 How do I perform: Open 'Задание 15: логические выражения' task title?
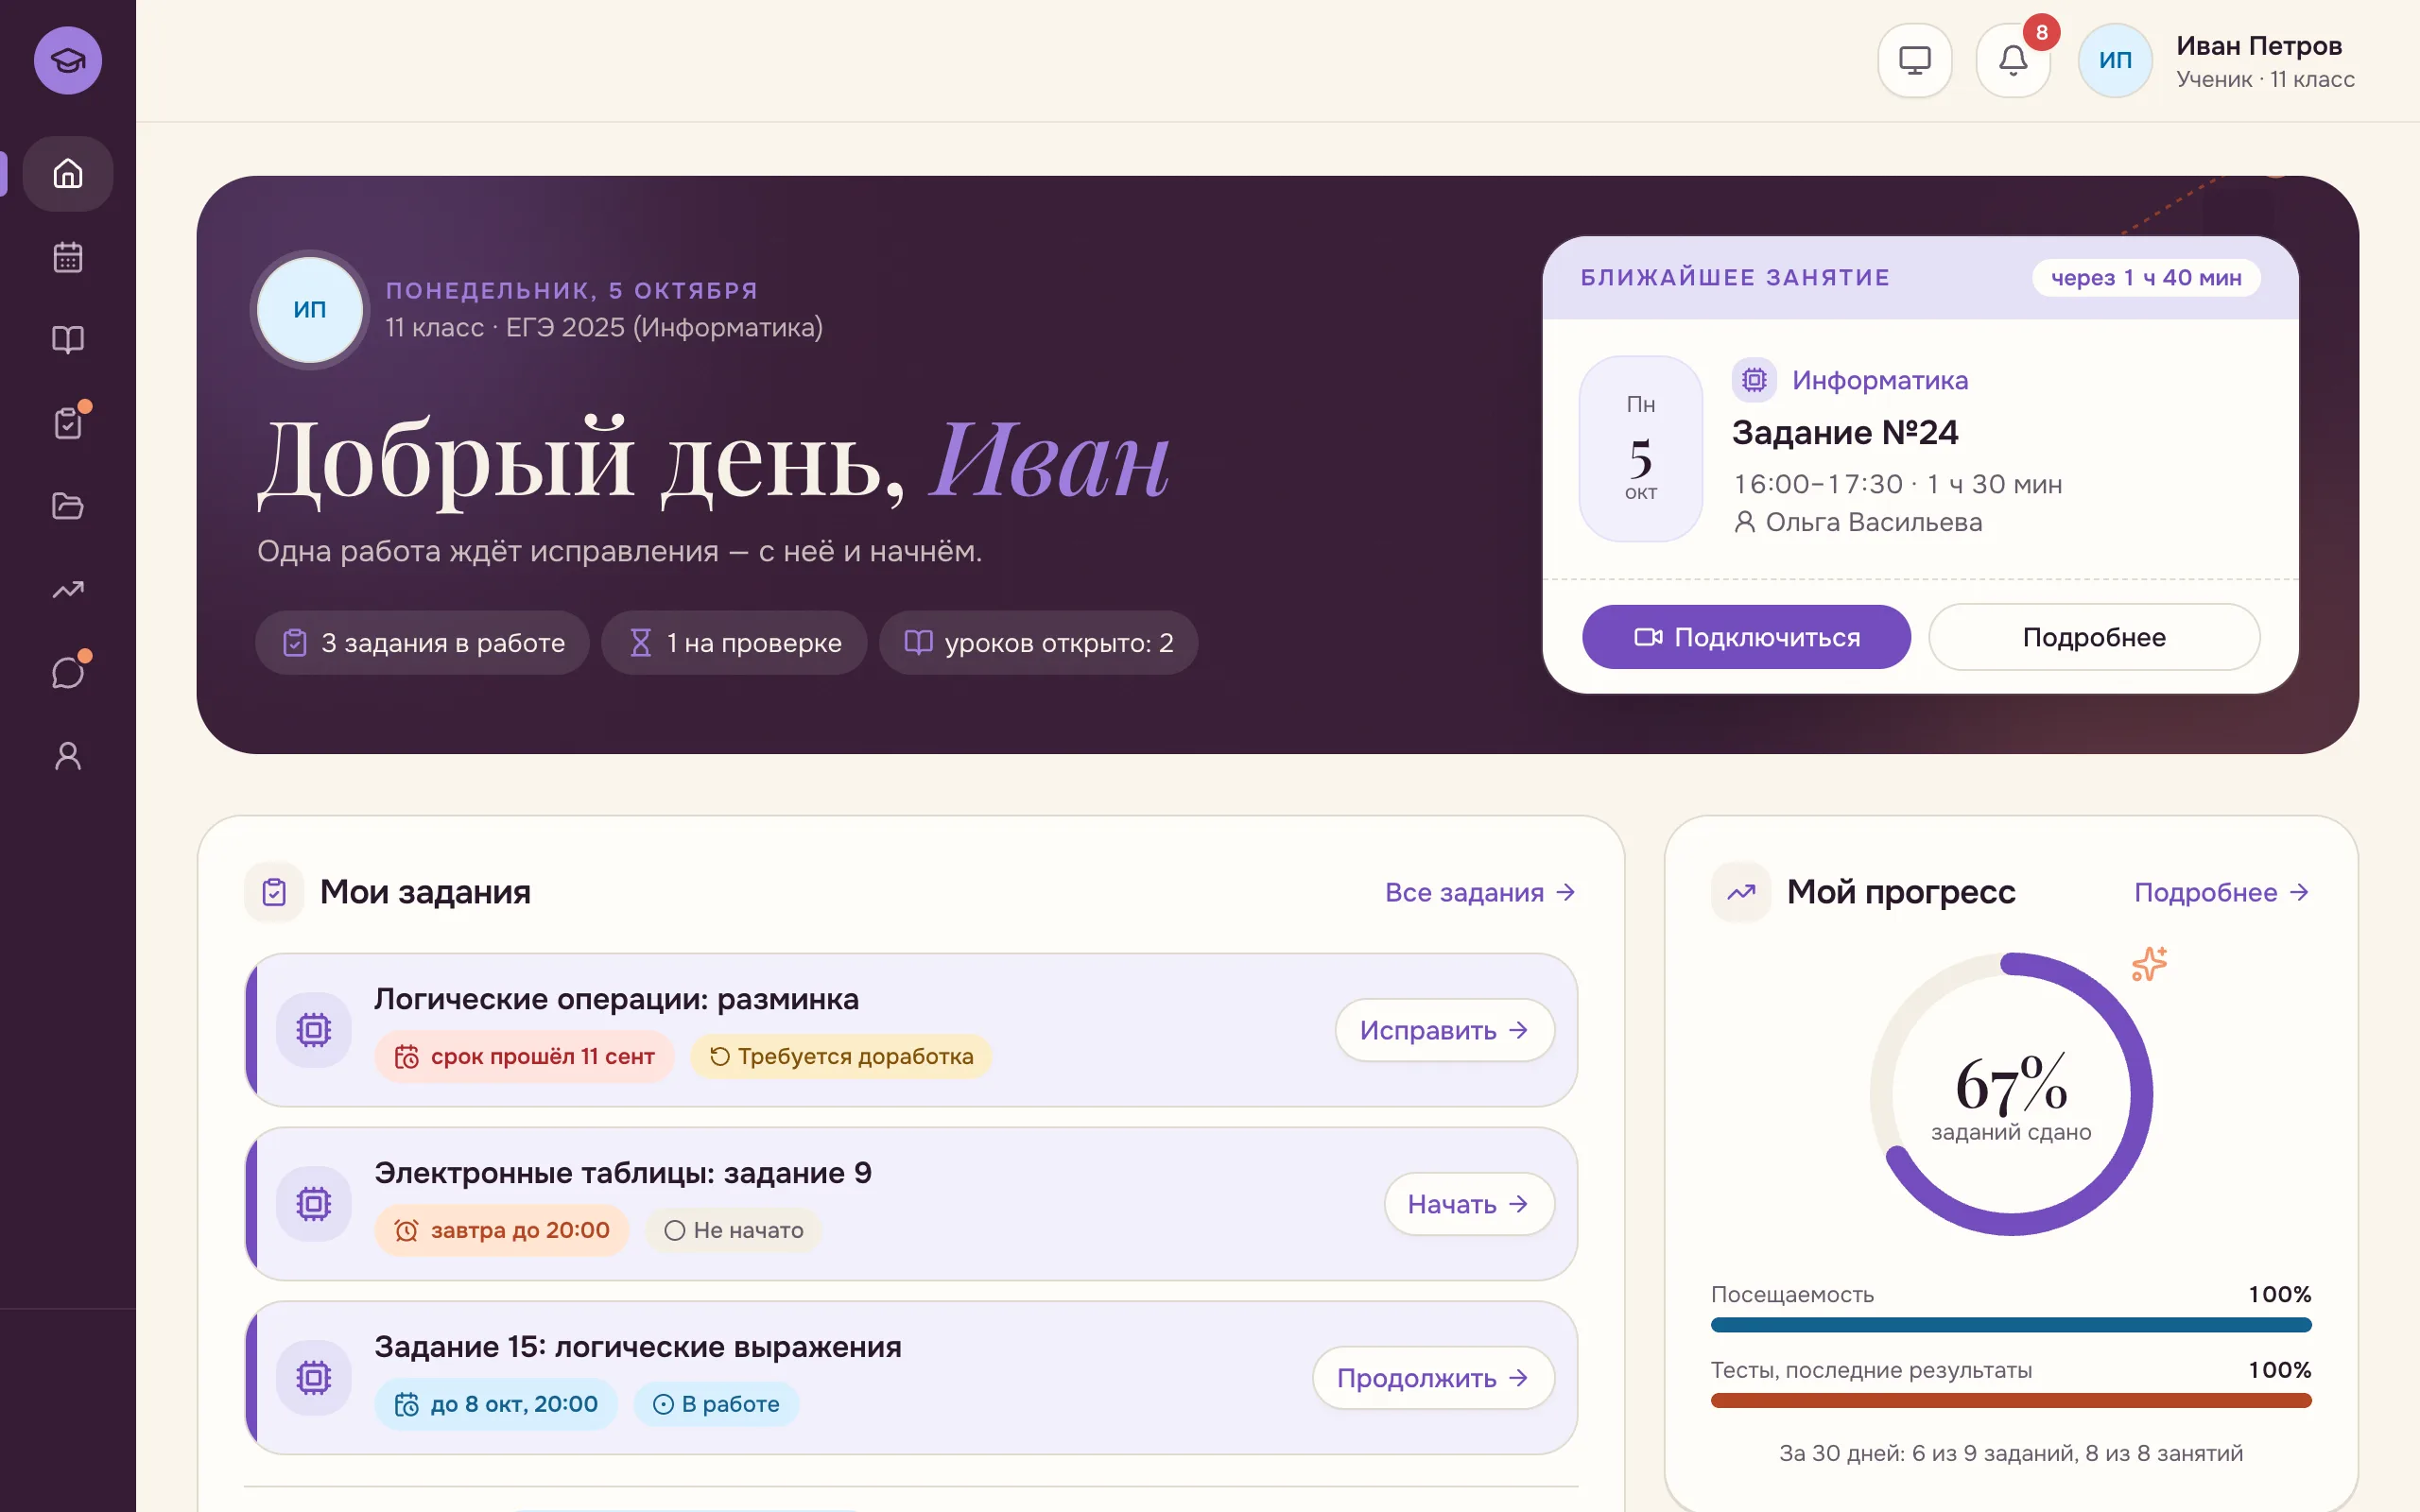(638, 1347)
